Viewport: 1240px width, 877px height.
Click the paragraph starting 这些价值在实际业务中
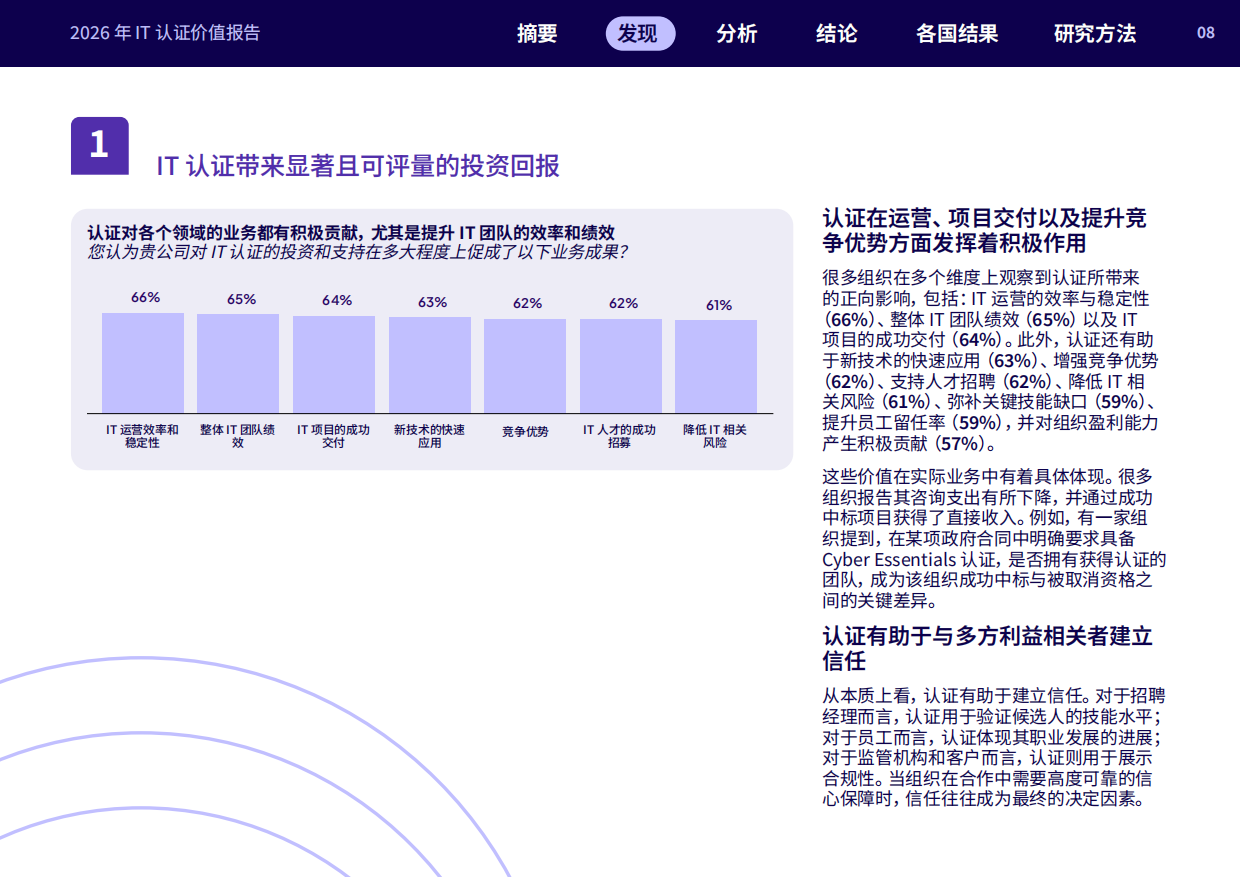point(994,539)
